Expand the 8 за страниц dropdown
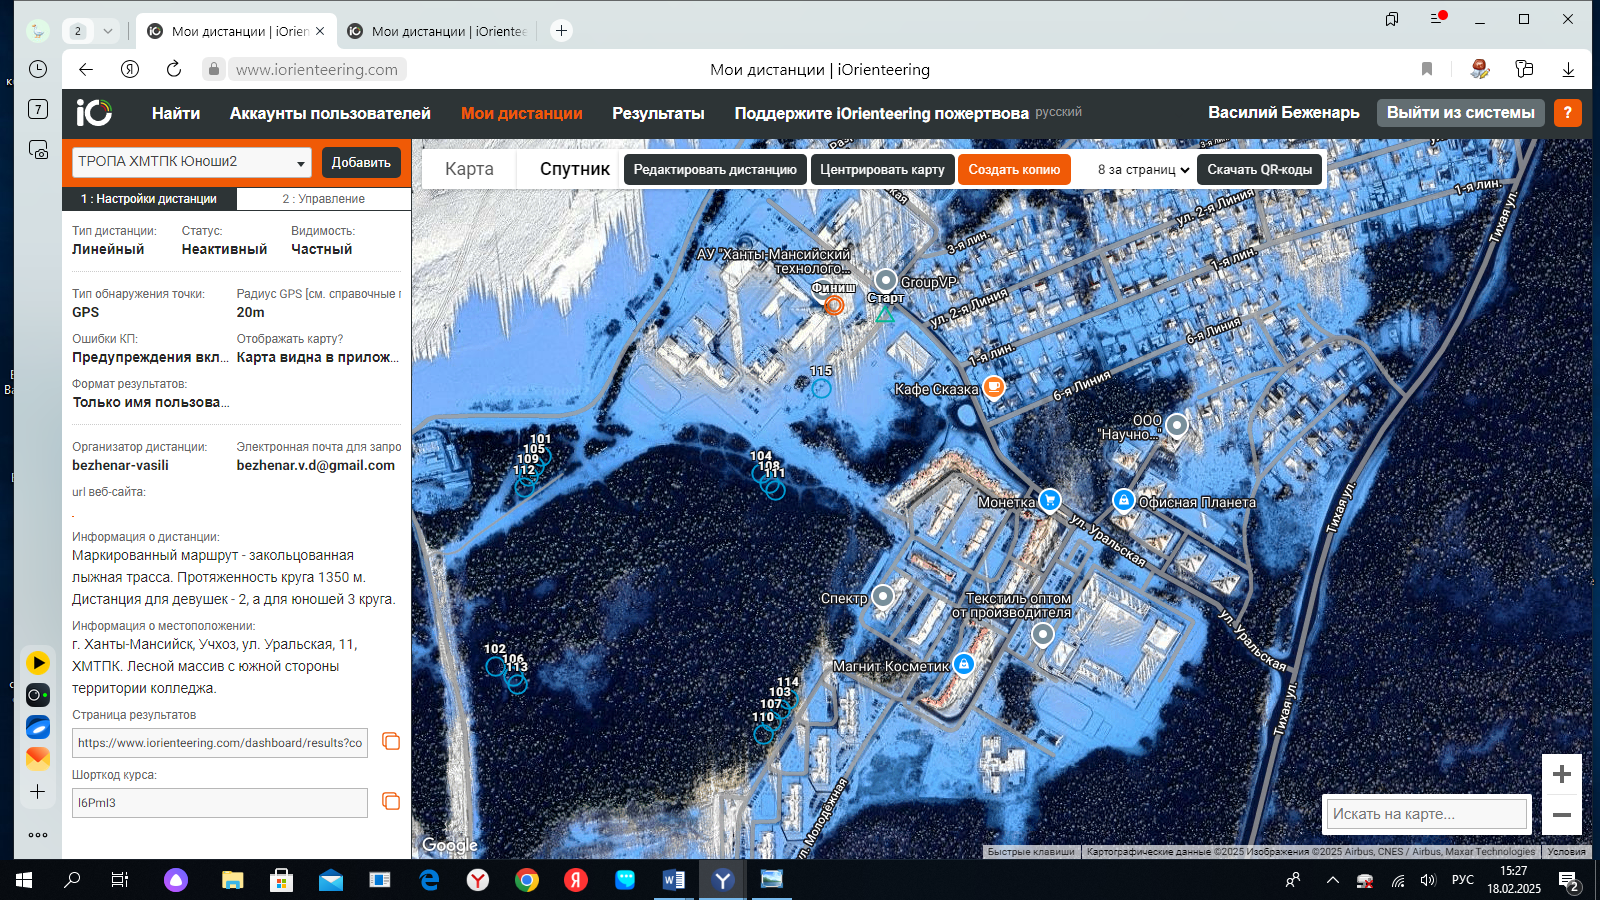This screenshot has height=900, width=1600. (x=1143, y=170)
